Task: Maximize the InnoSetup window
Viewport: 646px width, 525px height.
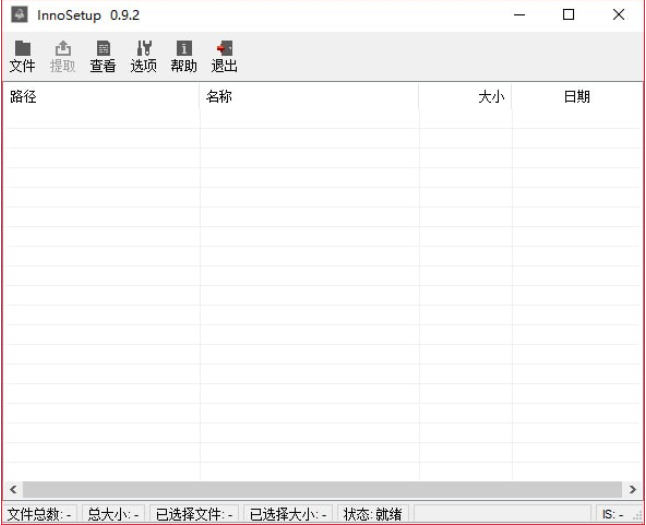Action: coord(569,15)
